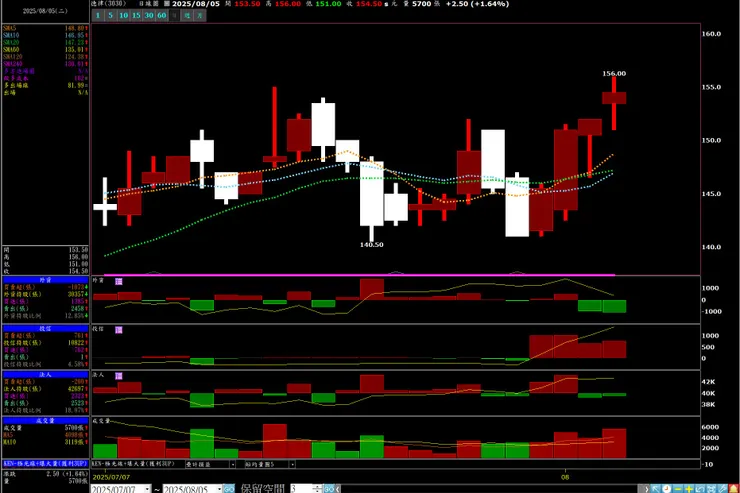Select the 10-minute timeframe button
Screen dimensions: 740x493
click(x=123, y=16)
